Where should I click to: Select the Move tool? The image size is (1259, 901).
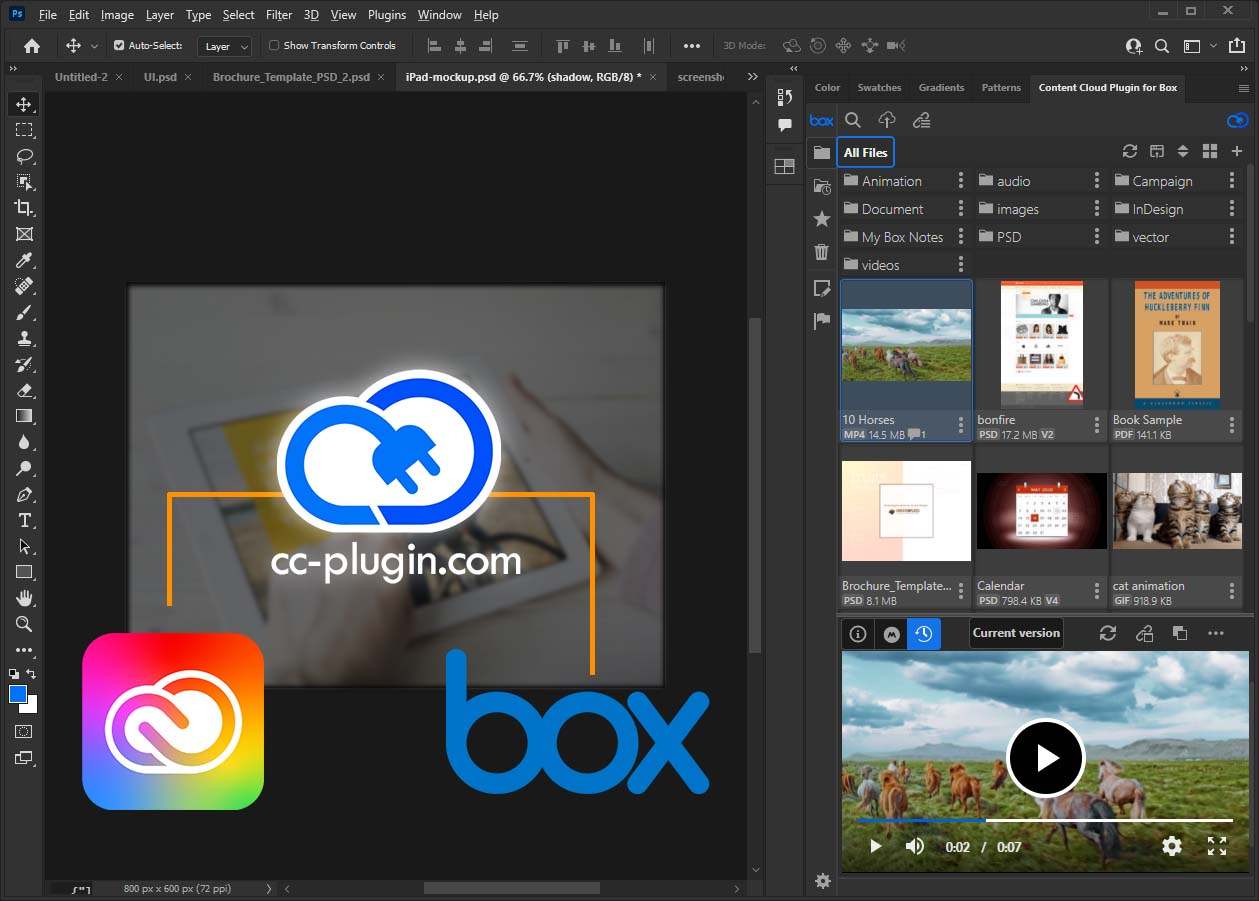pyautogui.click(x=23, y=103)
